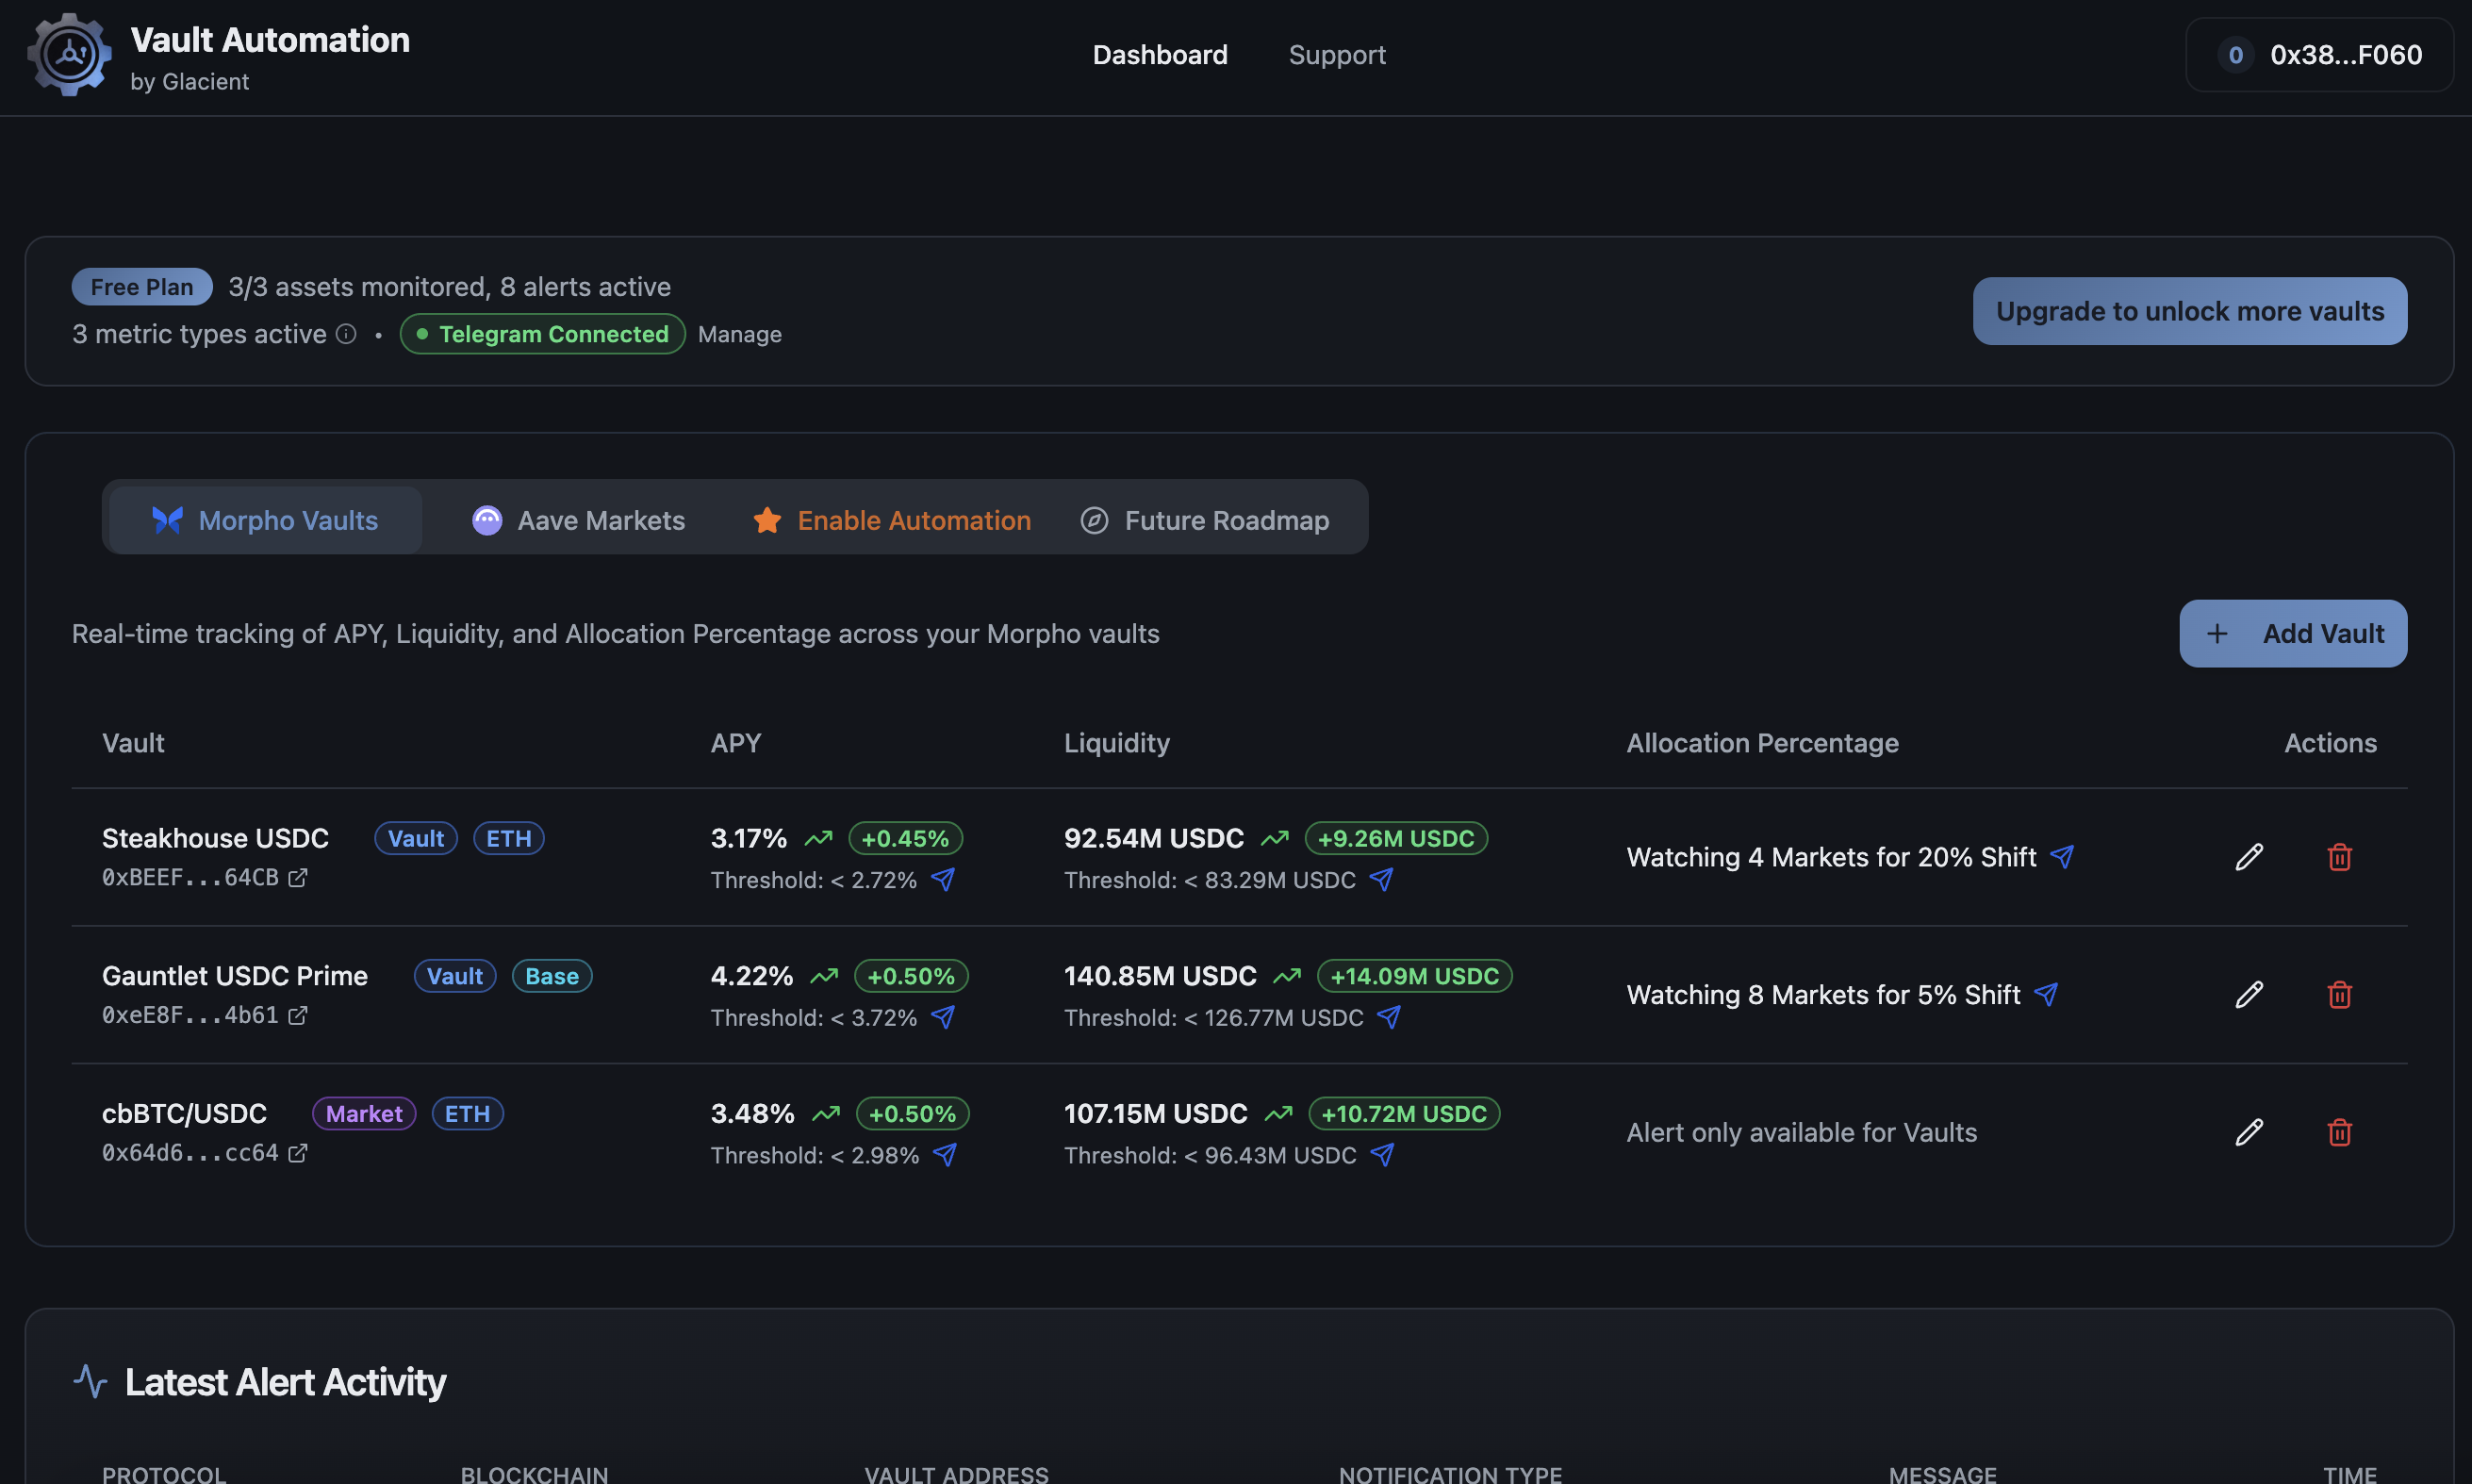The image size is (2472, 1484).
Task: Open Gauntlet USDC Prime address in block explorer
Action: [x=298, y=1015]
